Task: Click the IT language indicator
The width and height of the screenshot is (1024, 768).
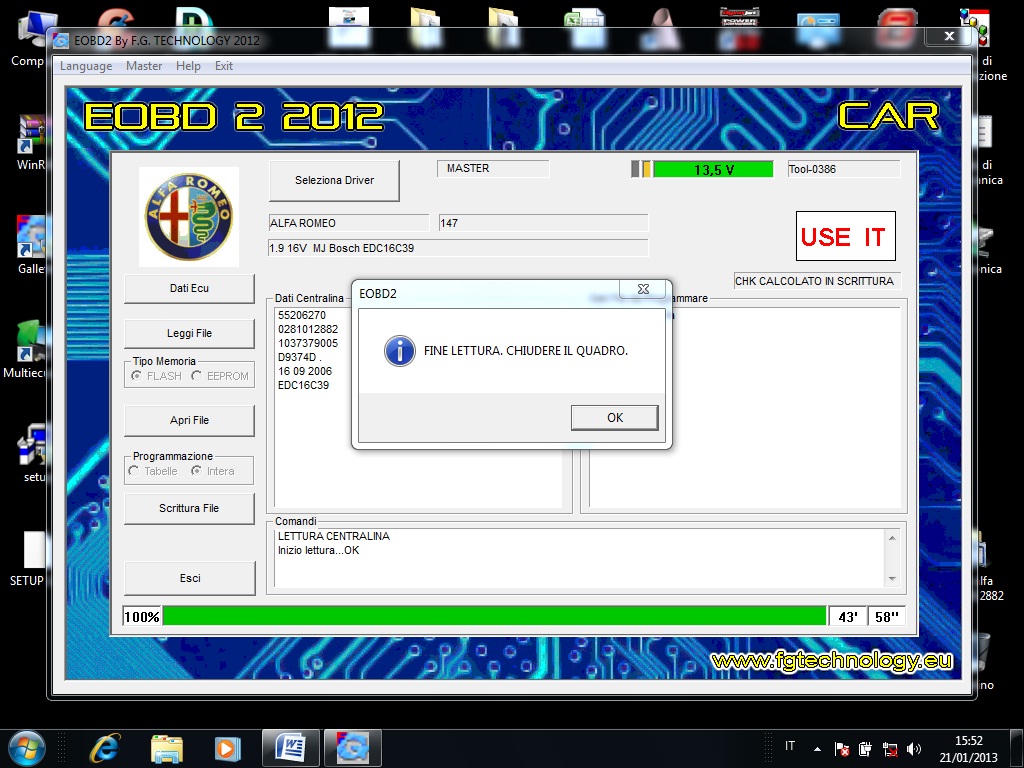Action: pos(790,746)
